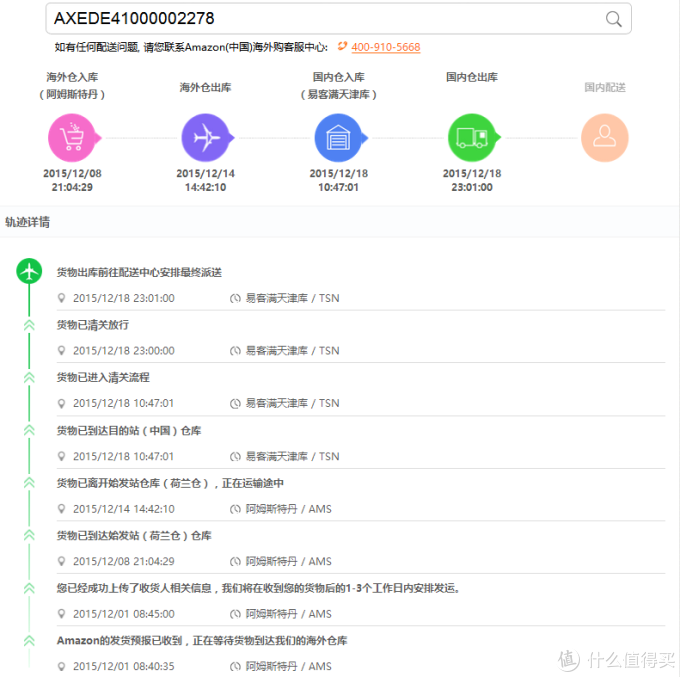Click the arrow marker beside 货物已进入清关流程

pos(29,377)
